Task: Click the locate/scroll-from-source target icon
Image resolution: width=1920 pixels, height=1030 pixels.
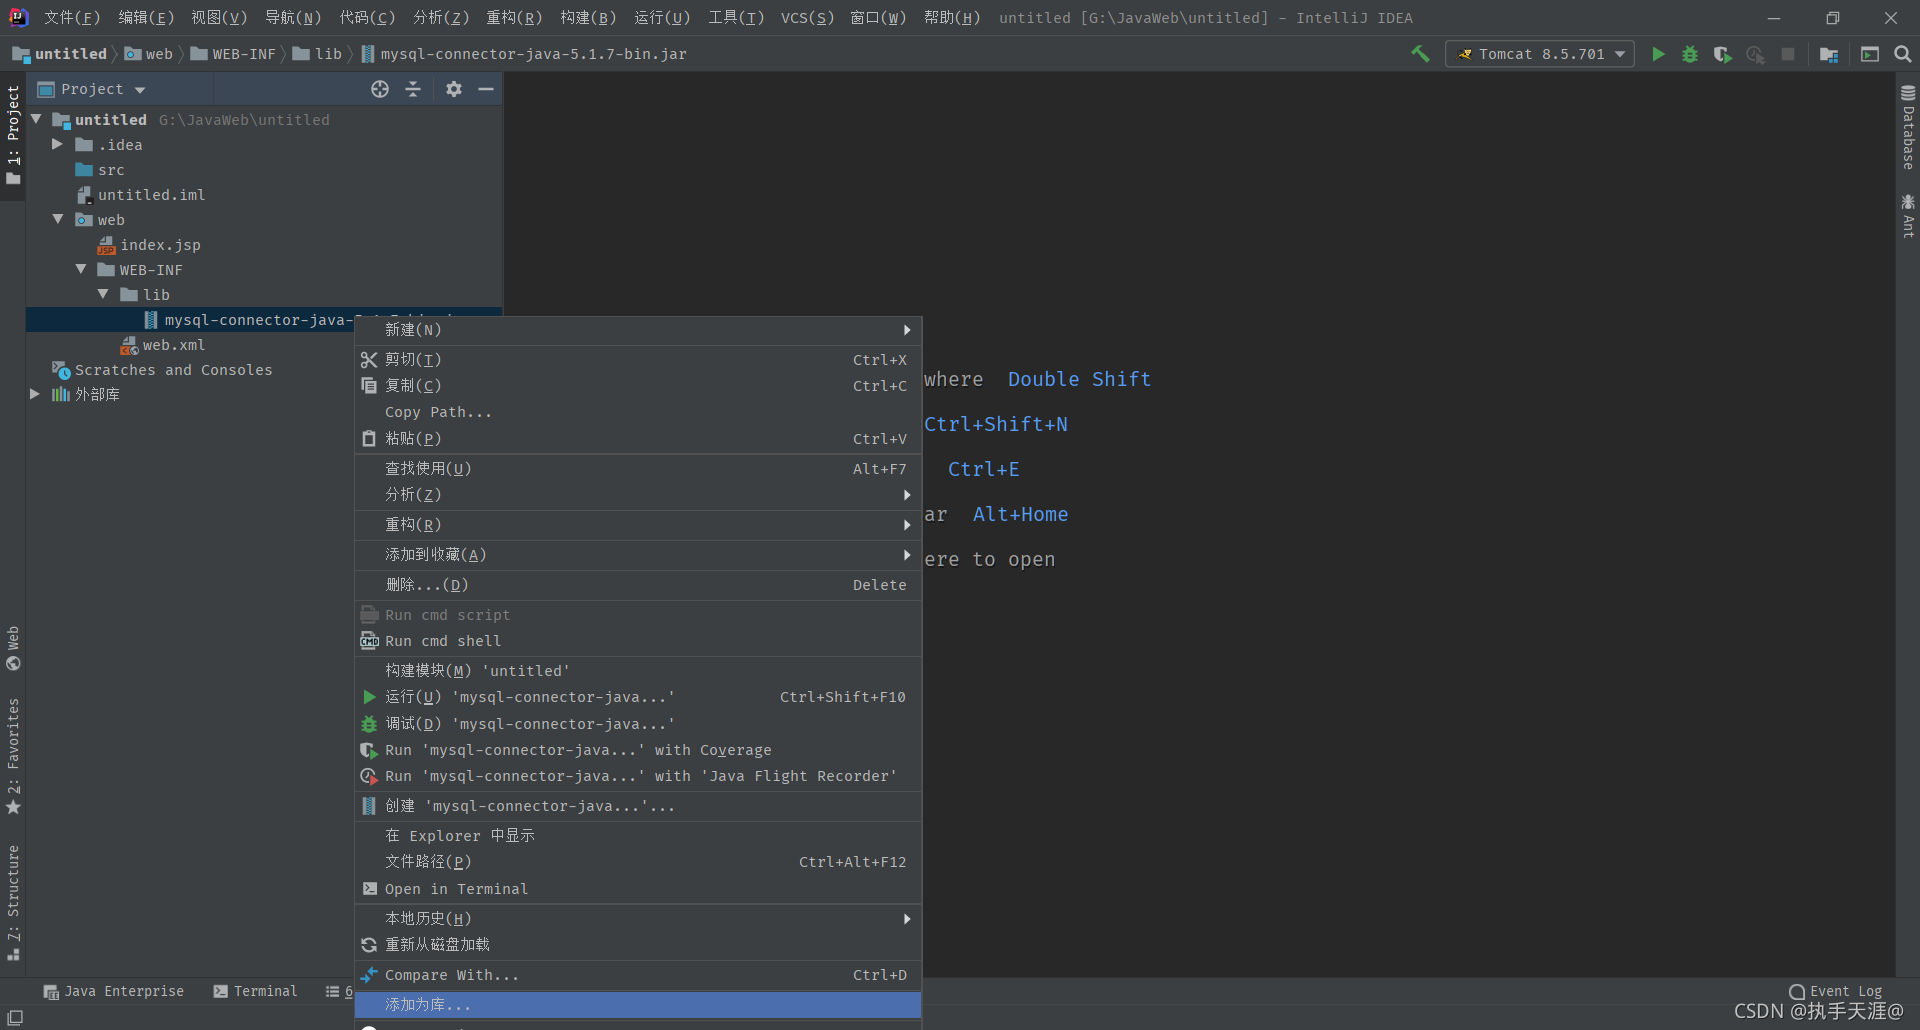Action: [x=380, y=89]
